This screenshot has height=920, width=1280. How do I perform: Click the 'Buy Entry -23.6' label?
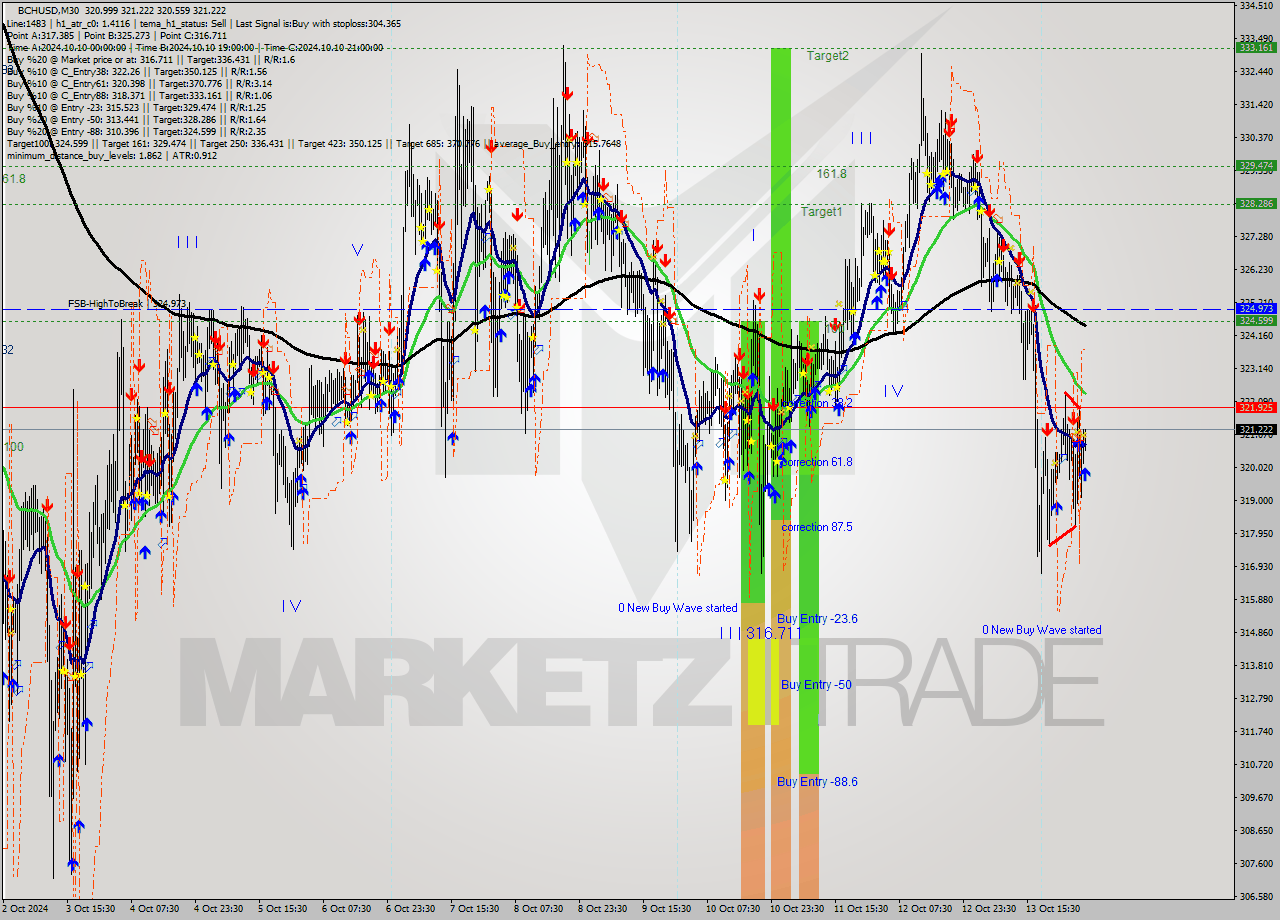click(817, 619)
